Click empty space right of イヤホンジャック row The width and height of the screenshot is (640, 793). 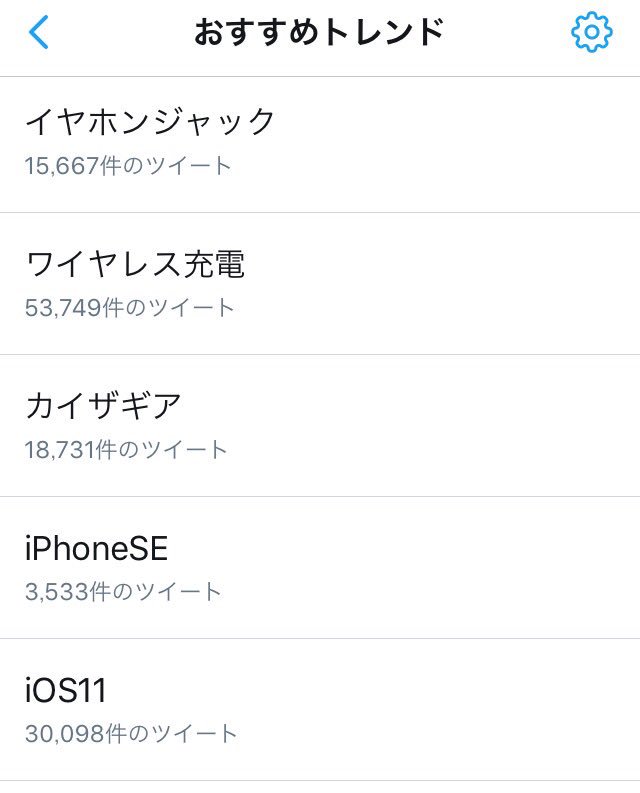470,144
